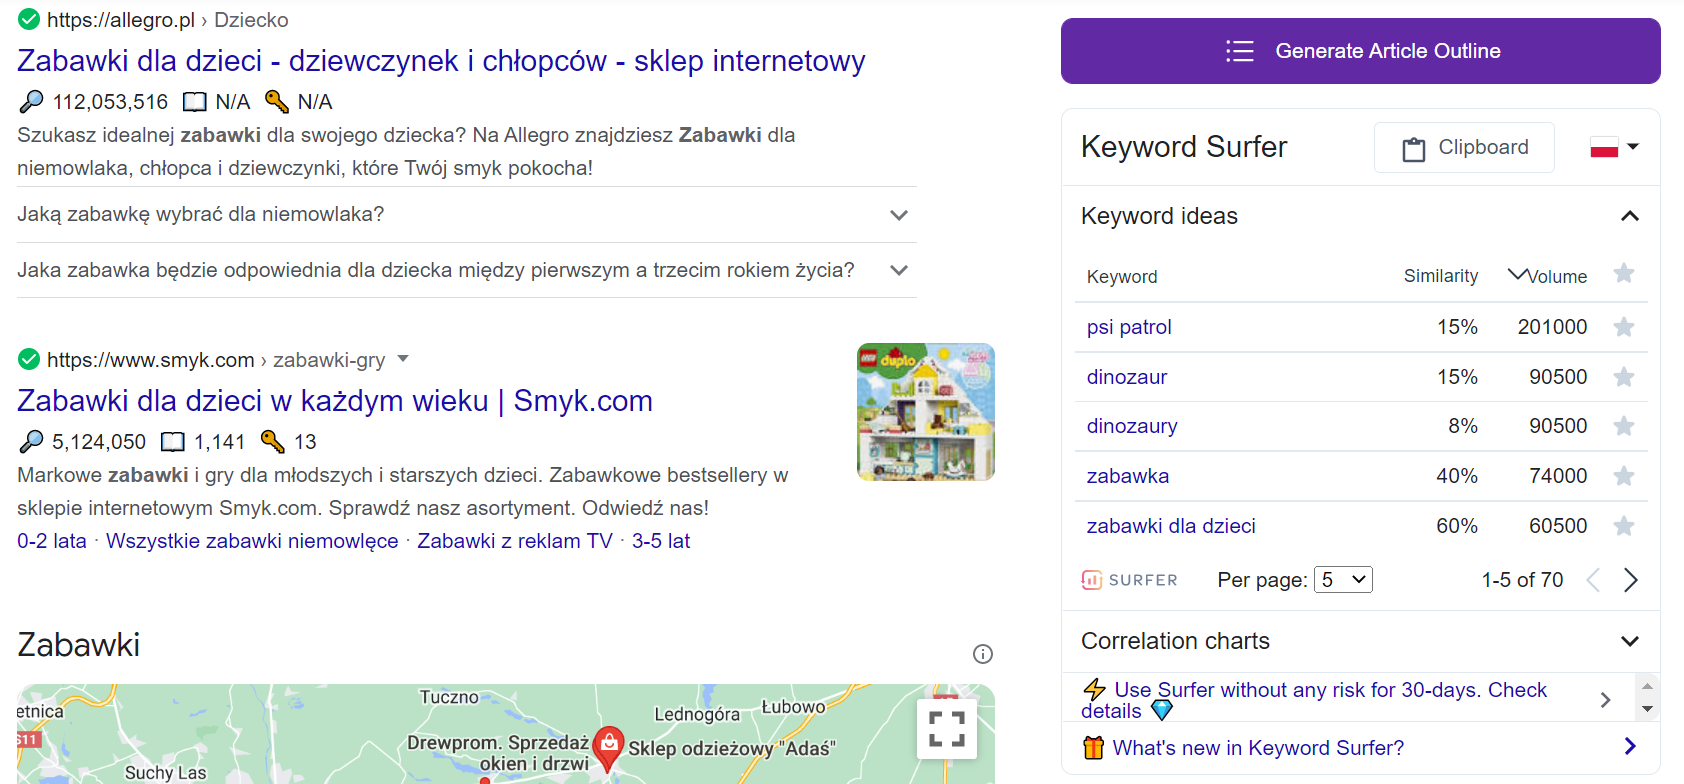Open the 3-5 lat sitelink
1684x784 pixels.
[x=661, y=541]
